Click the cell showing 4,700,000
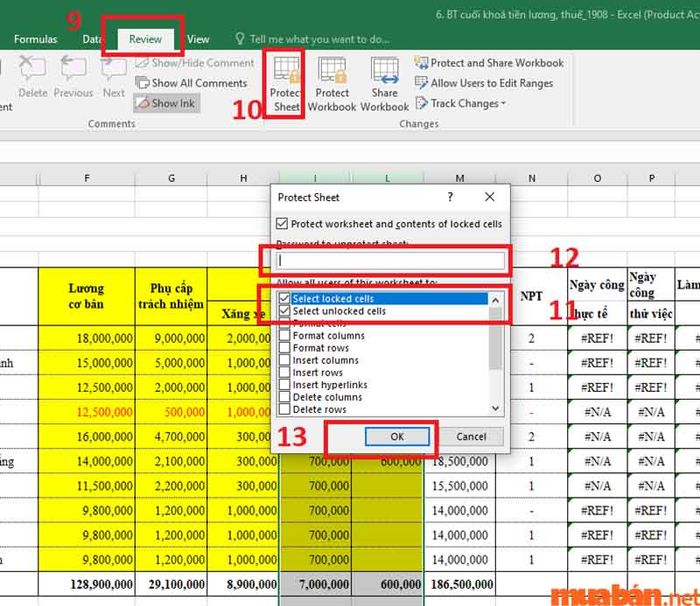This screenshot has height=606, width=700. (x=171, y=436)
